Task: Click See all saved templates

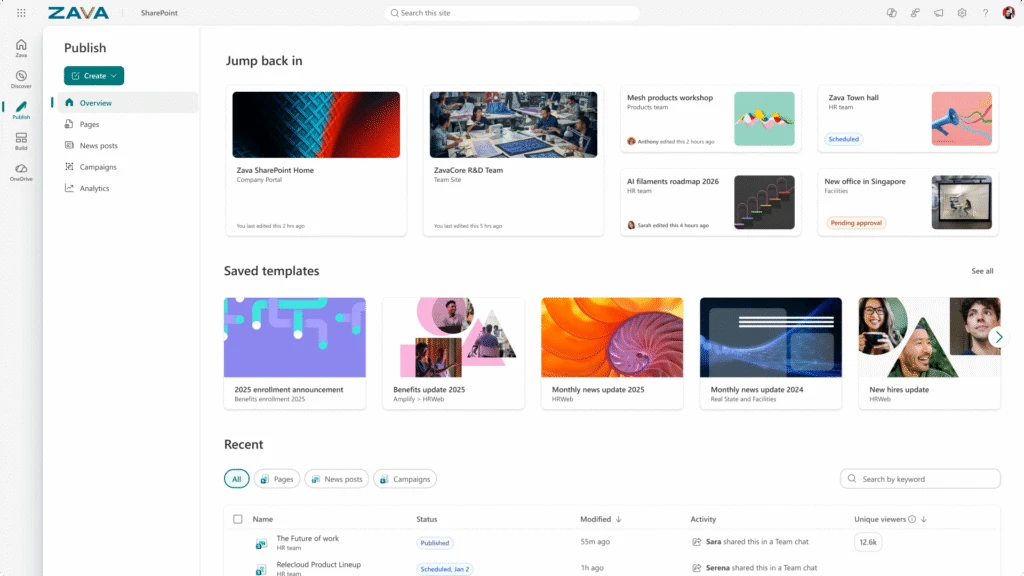Action: tap(983, 271)
